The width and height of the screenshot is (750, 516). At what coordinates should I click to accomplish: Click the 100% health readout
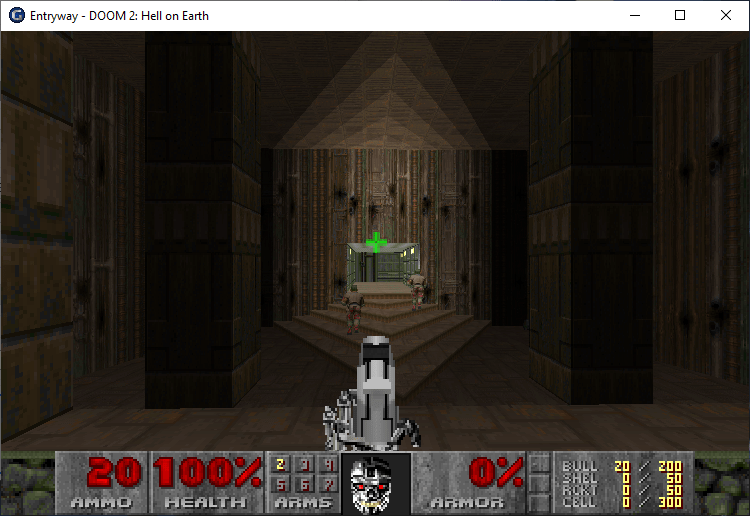(x=207, y=472)
